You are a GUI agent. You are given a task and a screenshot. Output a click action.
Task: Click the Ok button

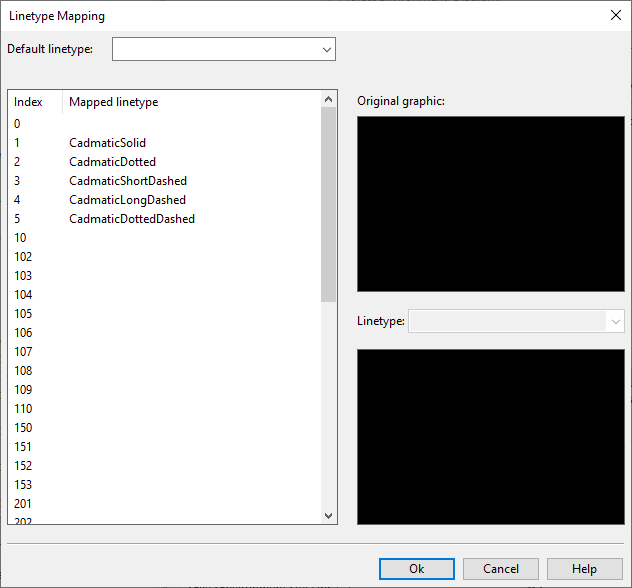pos(417,568)
